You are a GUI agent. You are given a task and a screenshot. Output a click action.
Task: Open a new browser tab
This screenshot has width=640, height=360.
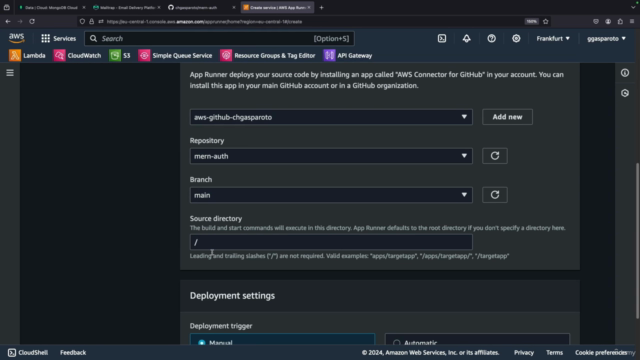(x=321, y=7)
